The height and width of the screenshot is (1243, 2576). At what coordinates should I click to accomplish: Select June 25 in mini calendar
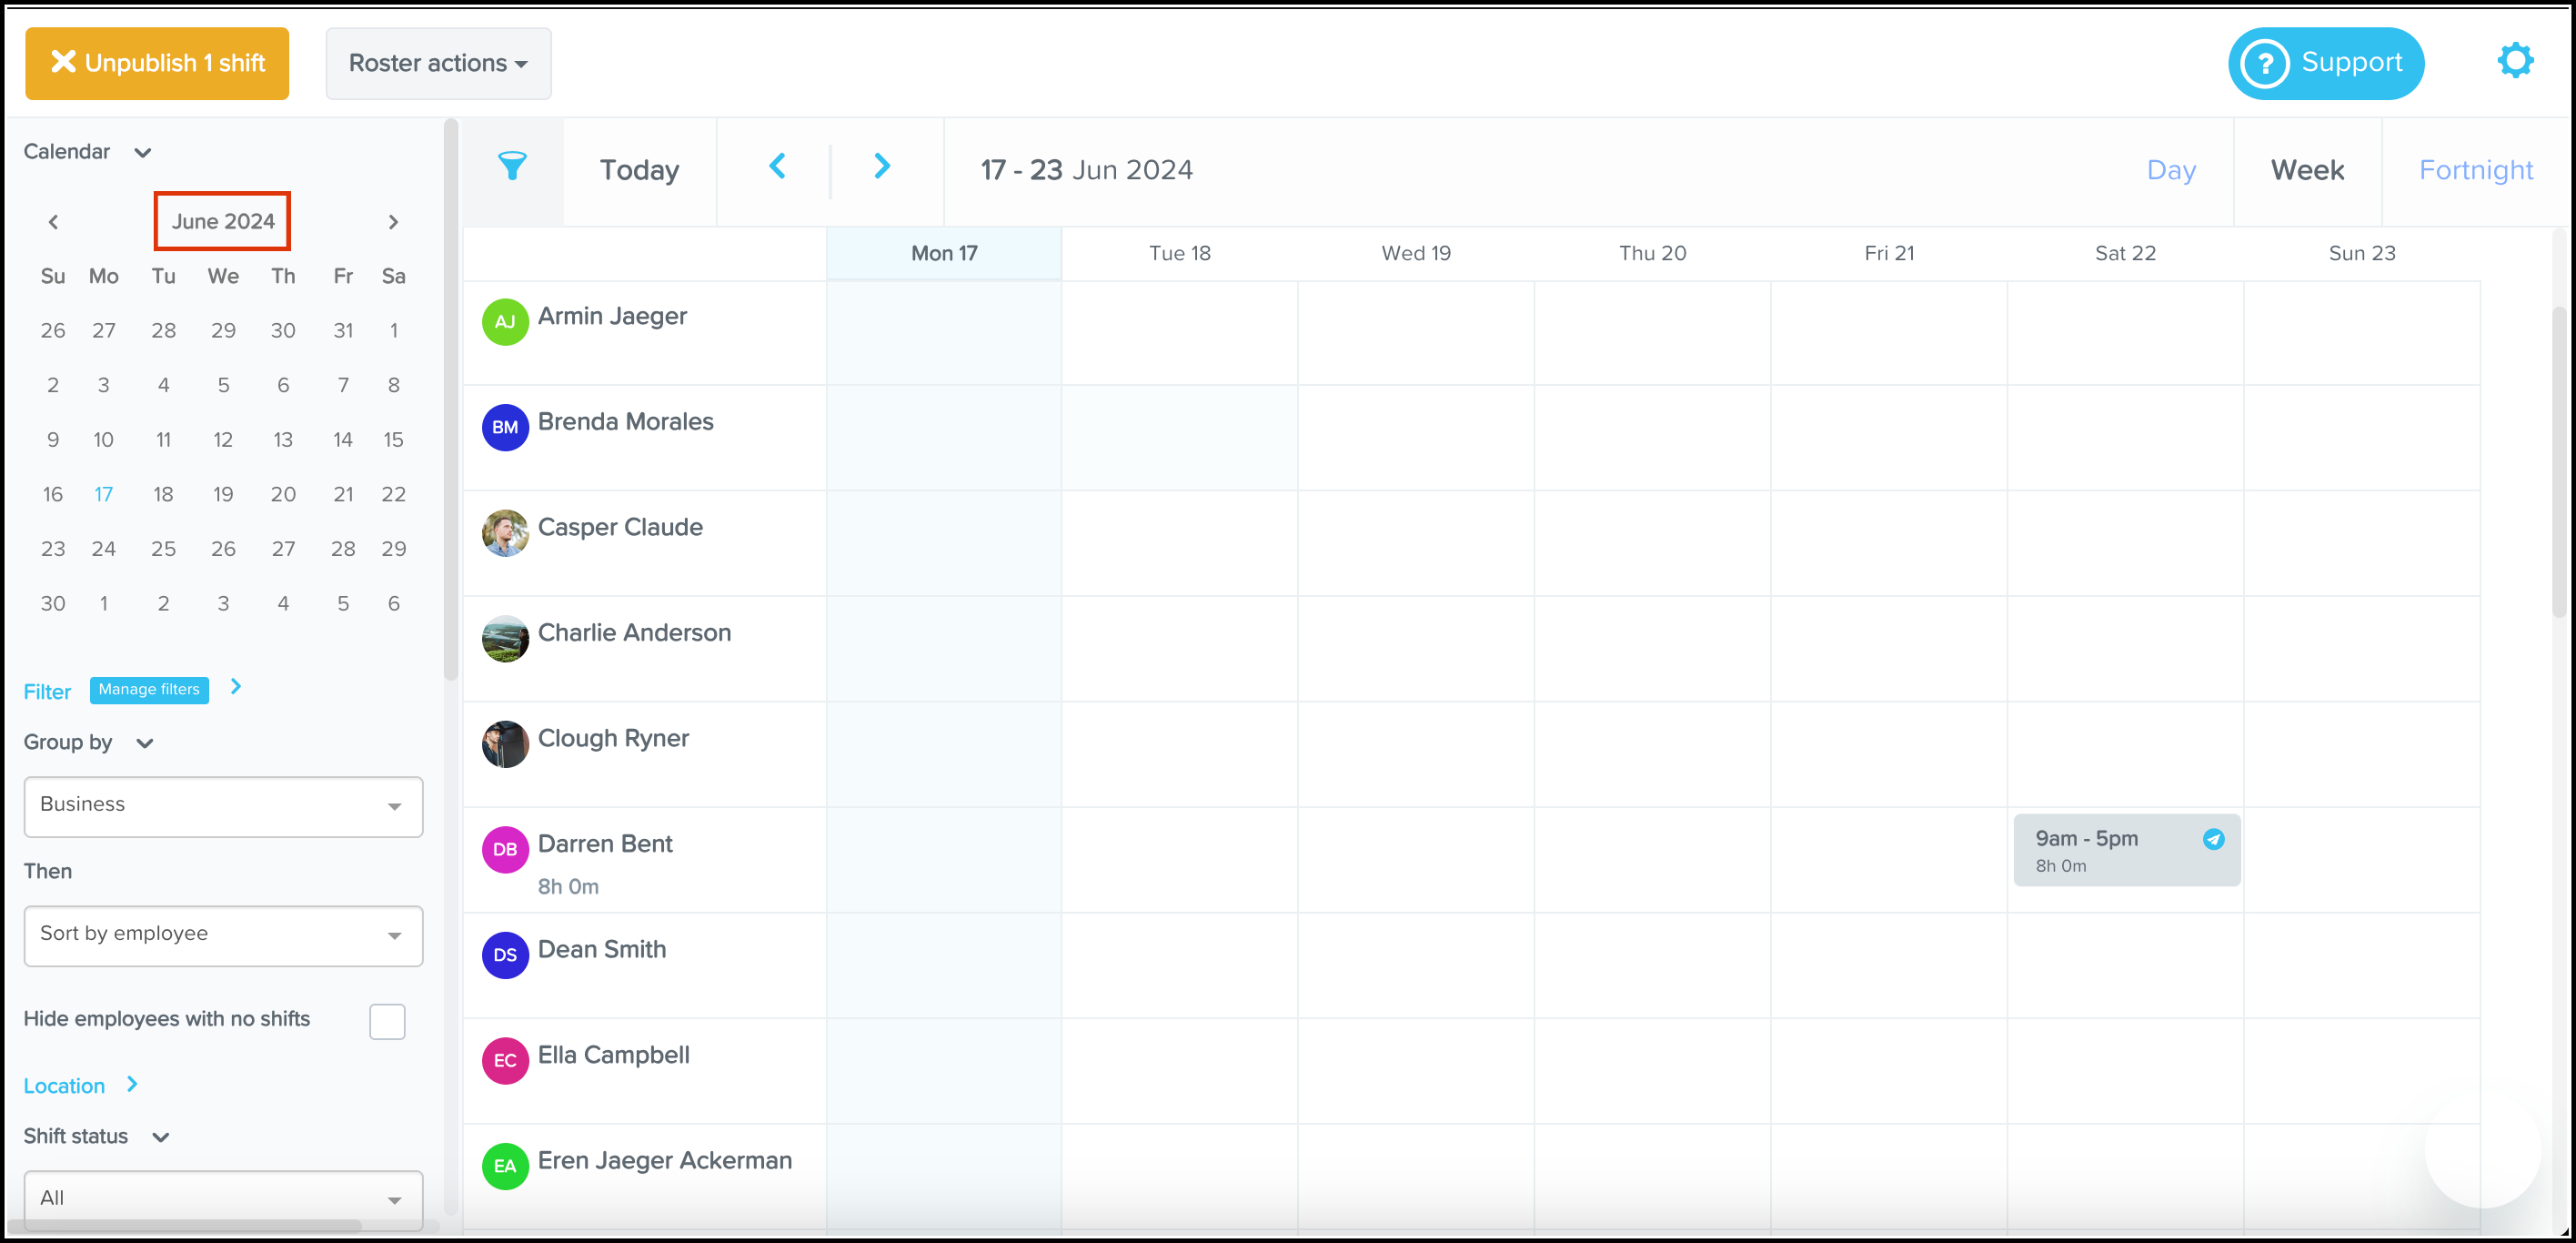click(x=163, y=549)
